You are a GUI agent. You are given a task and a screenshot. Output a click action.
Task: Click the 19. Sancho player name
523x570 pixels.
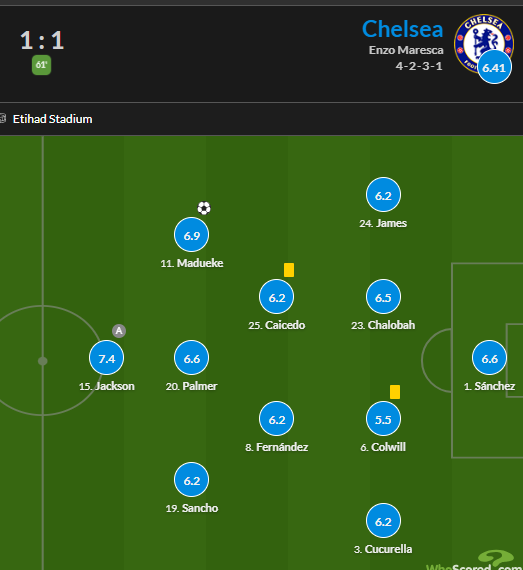(x=192, y=508)
